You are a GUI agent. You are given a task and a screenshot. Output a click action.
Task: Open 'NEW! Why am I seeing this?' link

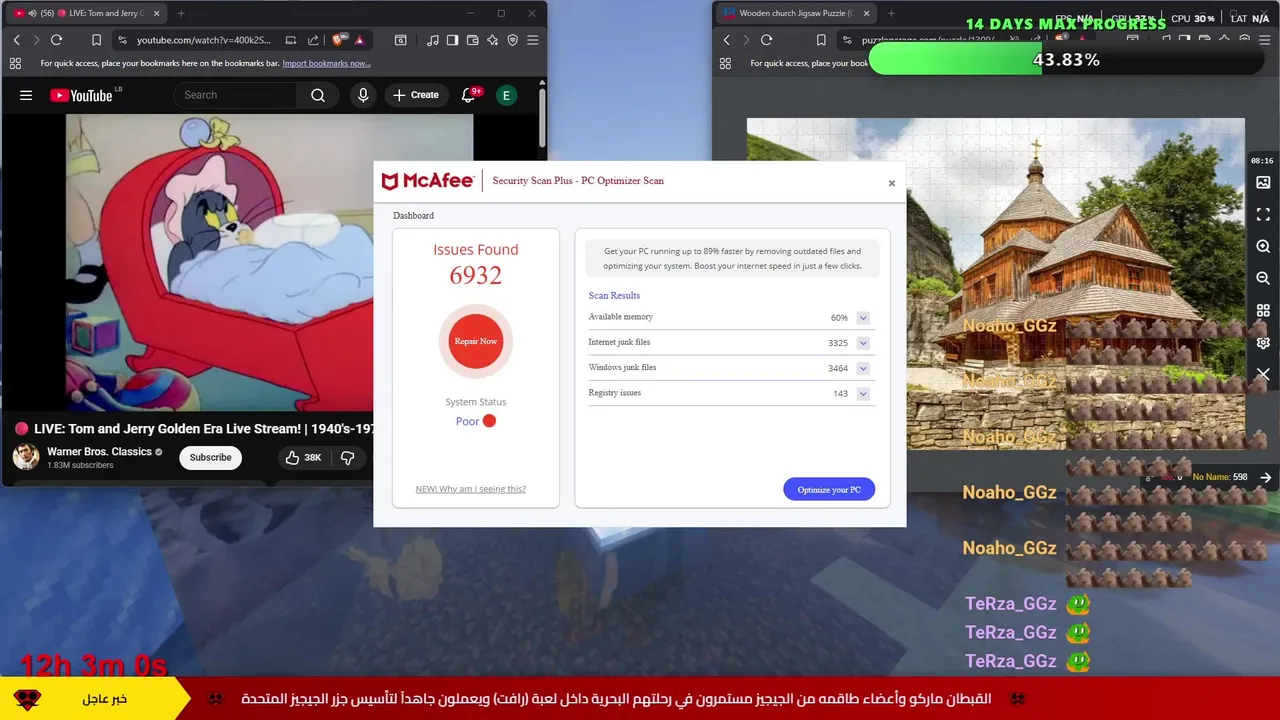point(471,489)
